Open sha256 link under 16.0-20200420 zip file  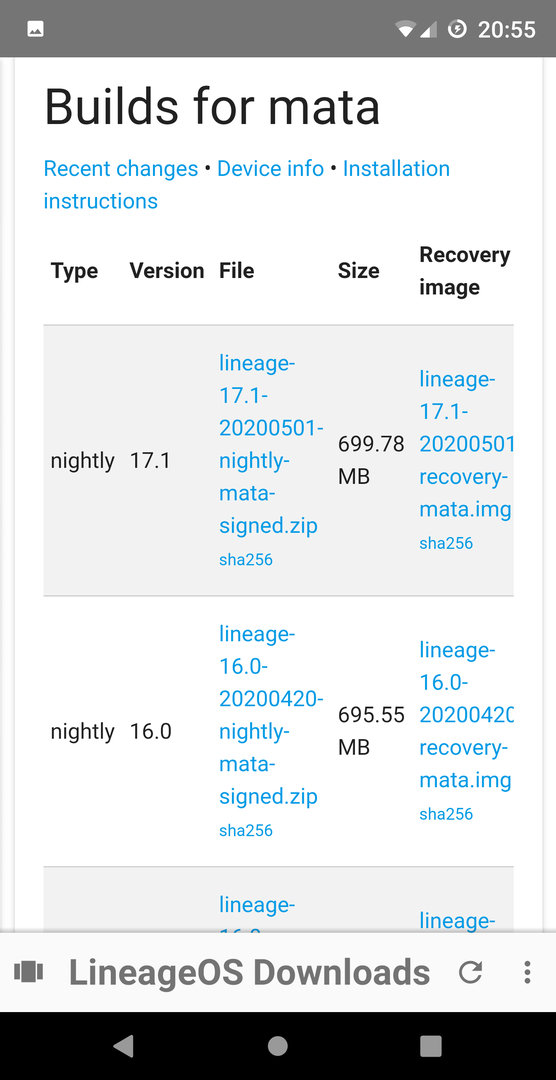click(x=246, y=831)
